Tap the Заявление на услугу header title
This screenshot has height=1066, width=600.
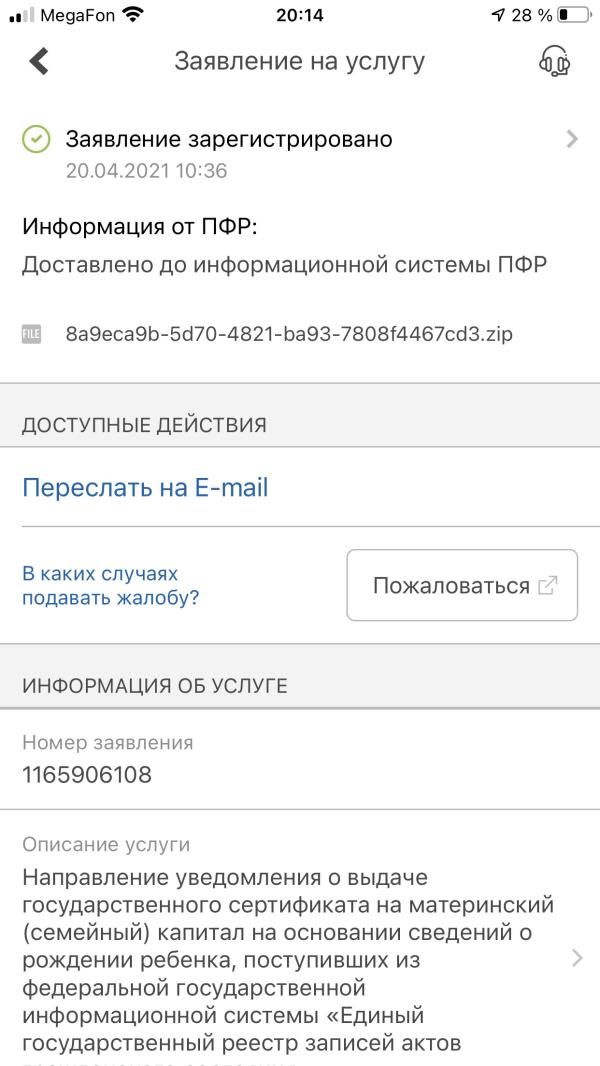[299, 61]
